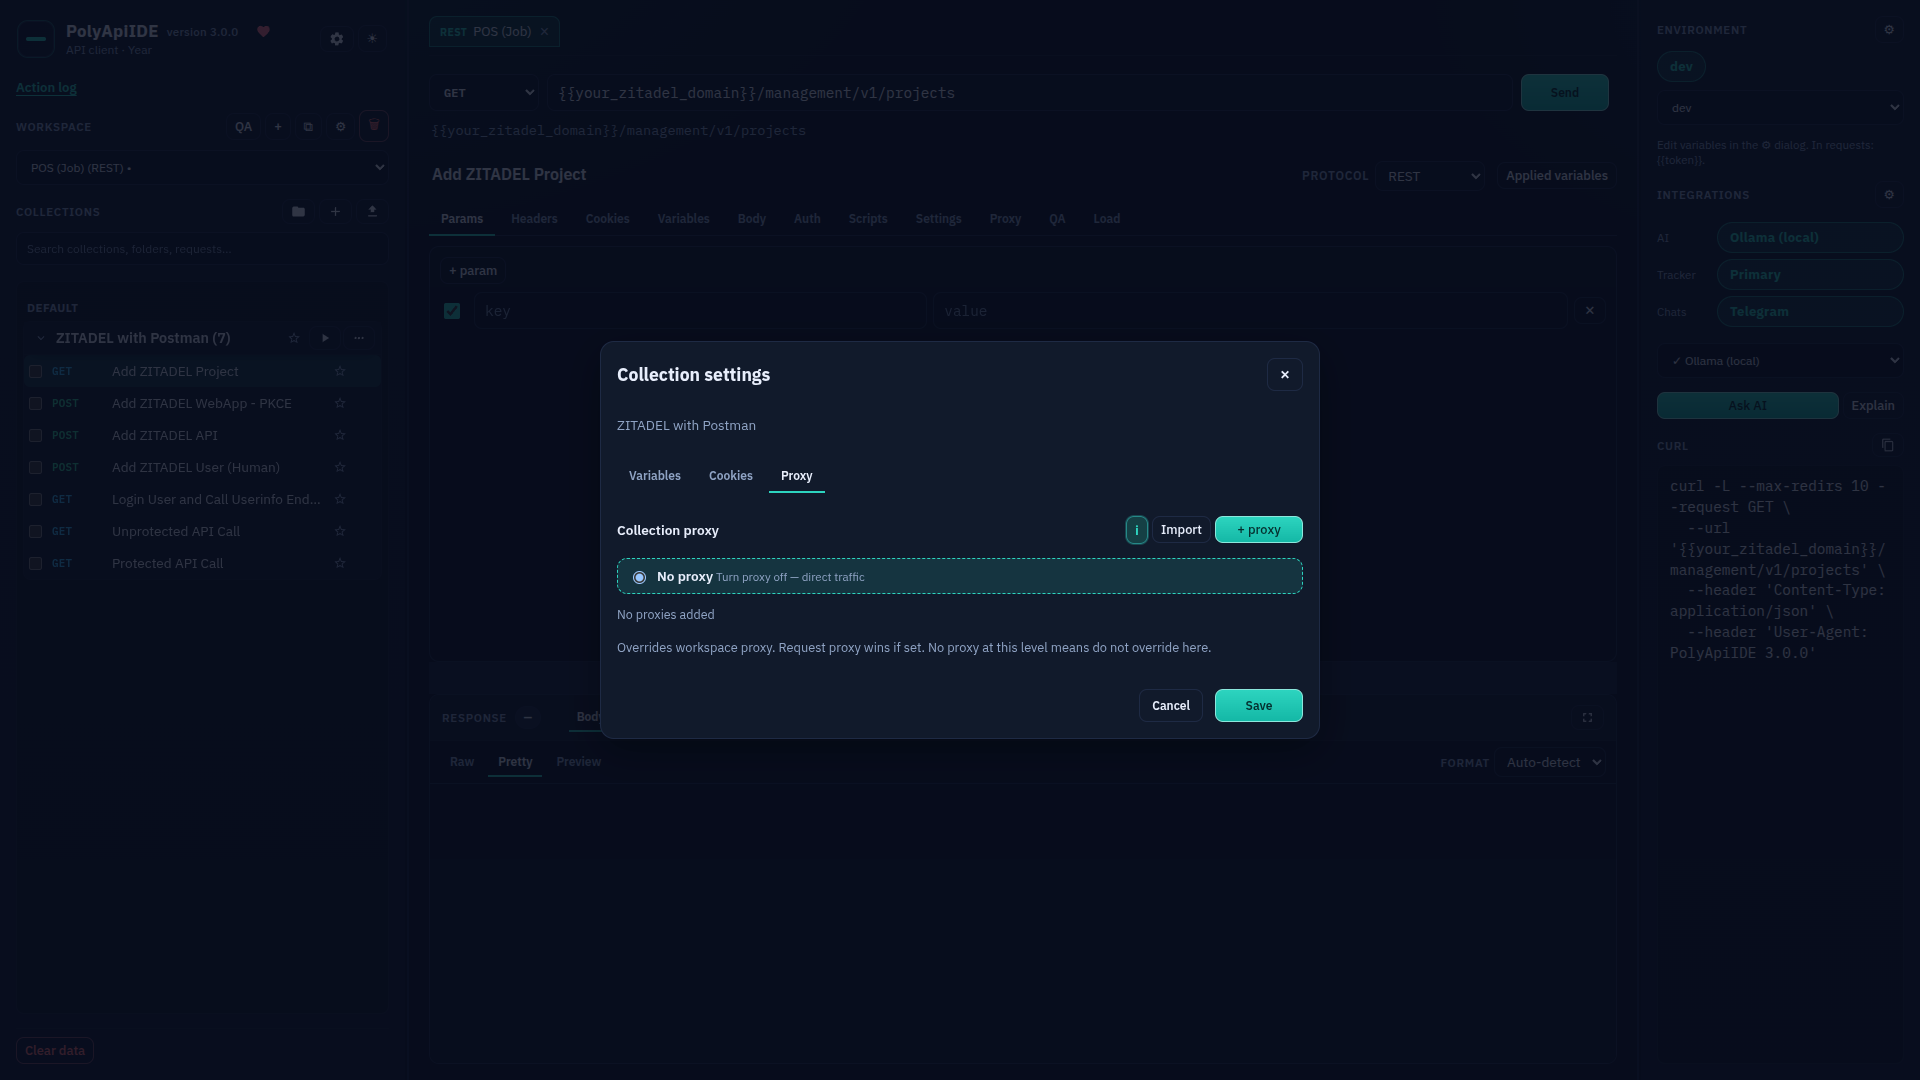The width and height of the screenshot is (1920, 1080).
Task: Open Integrations settings gear icon
Action: pyautogui.click(x=1889, y=195)
